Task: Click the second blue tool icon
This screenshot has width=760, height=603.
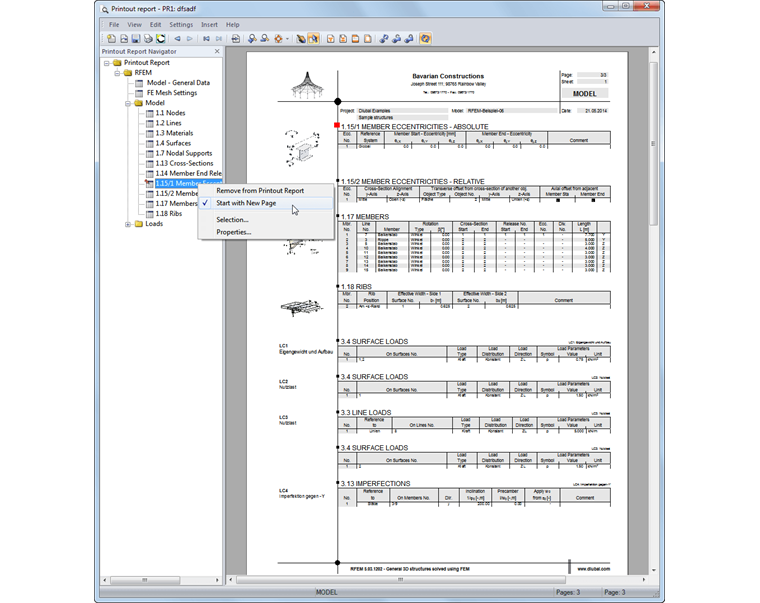Action: point(396,39)
